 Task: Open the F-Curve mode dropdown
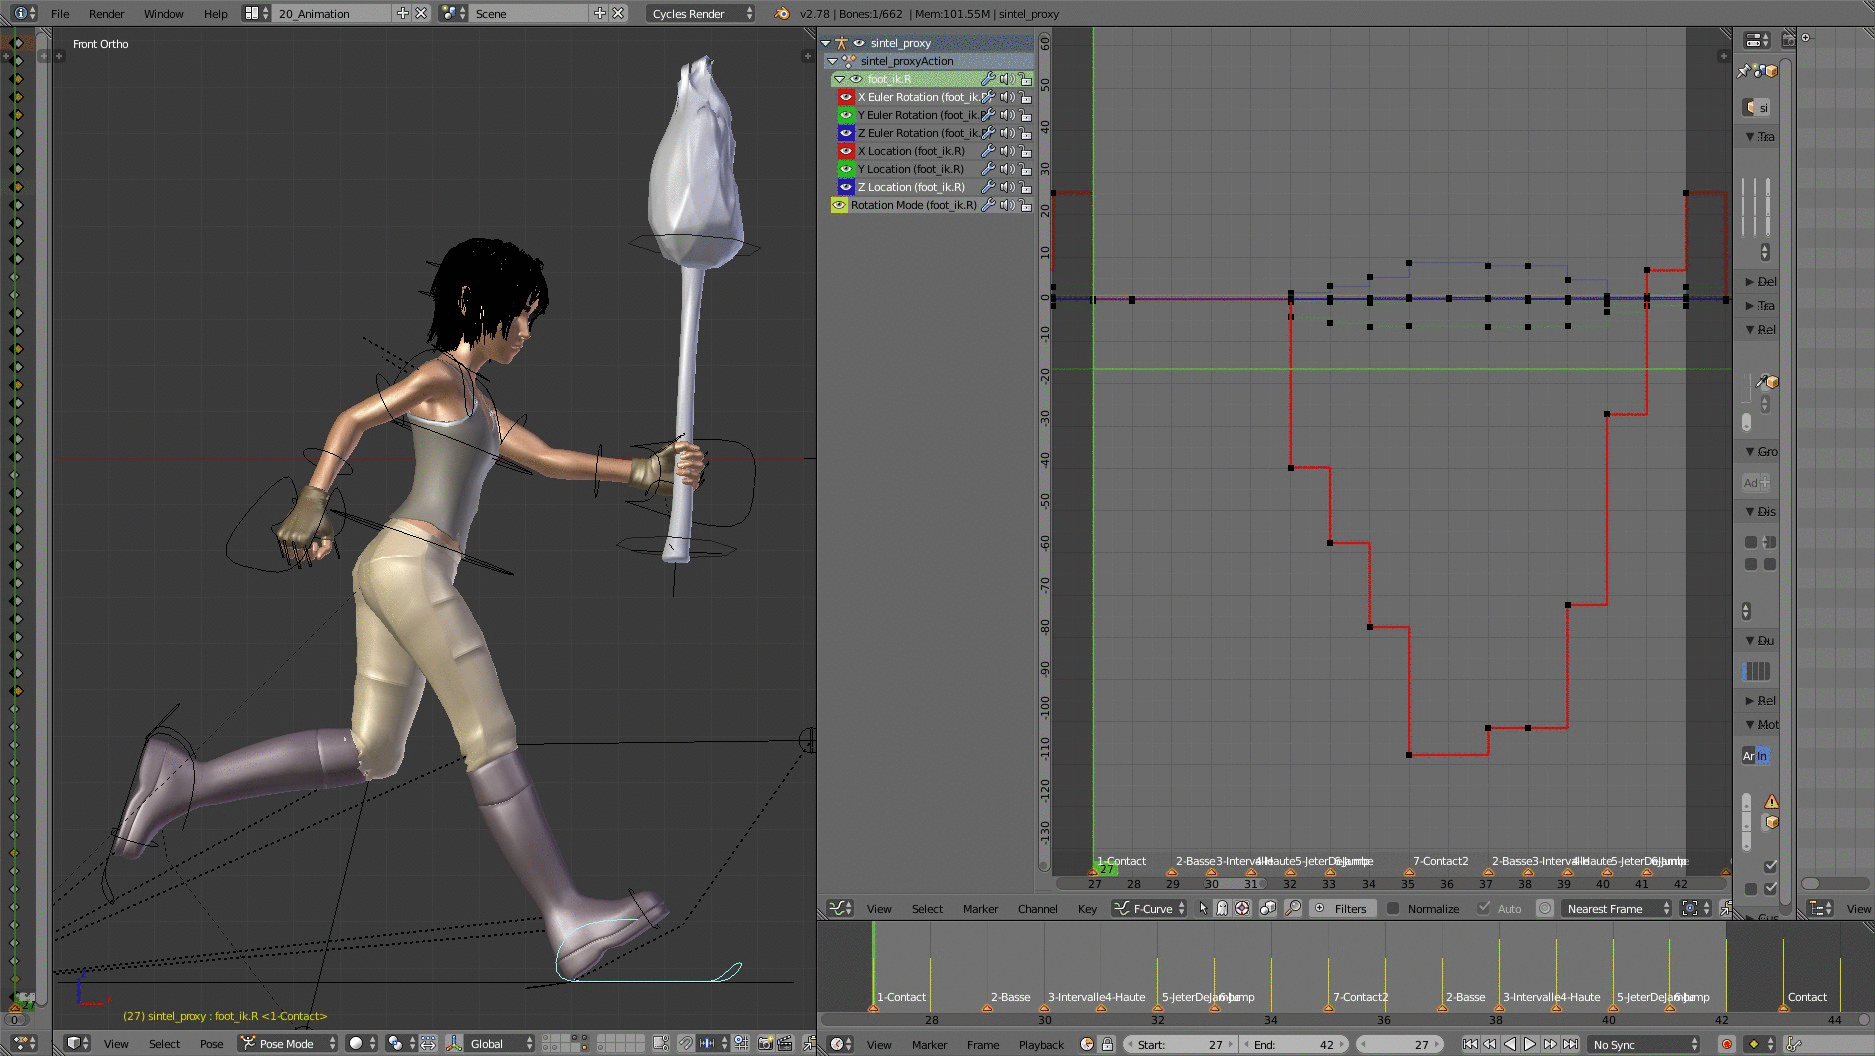pyautogui.click(x=1150, y=908)
